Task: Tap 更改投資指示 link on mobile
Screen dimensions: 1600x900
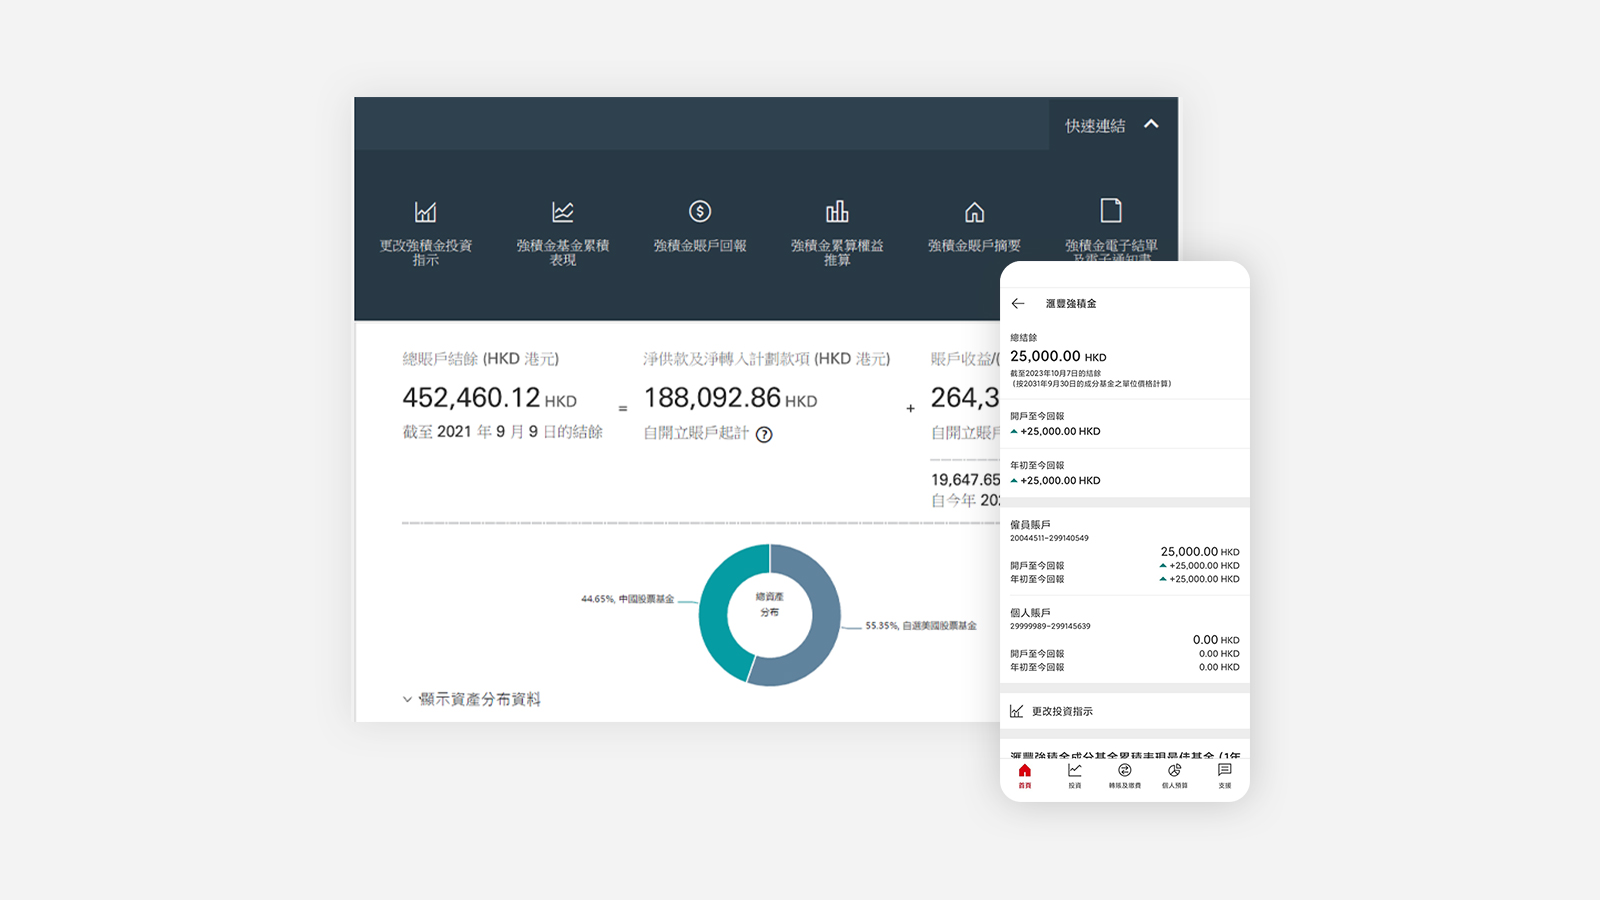Action: tap(1062, 711)
